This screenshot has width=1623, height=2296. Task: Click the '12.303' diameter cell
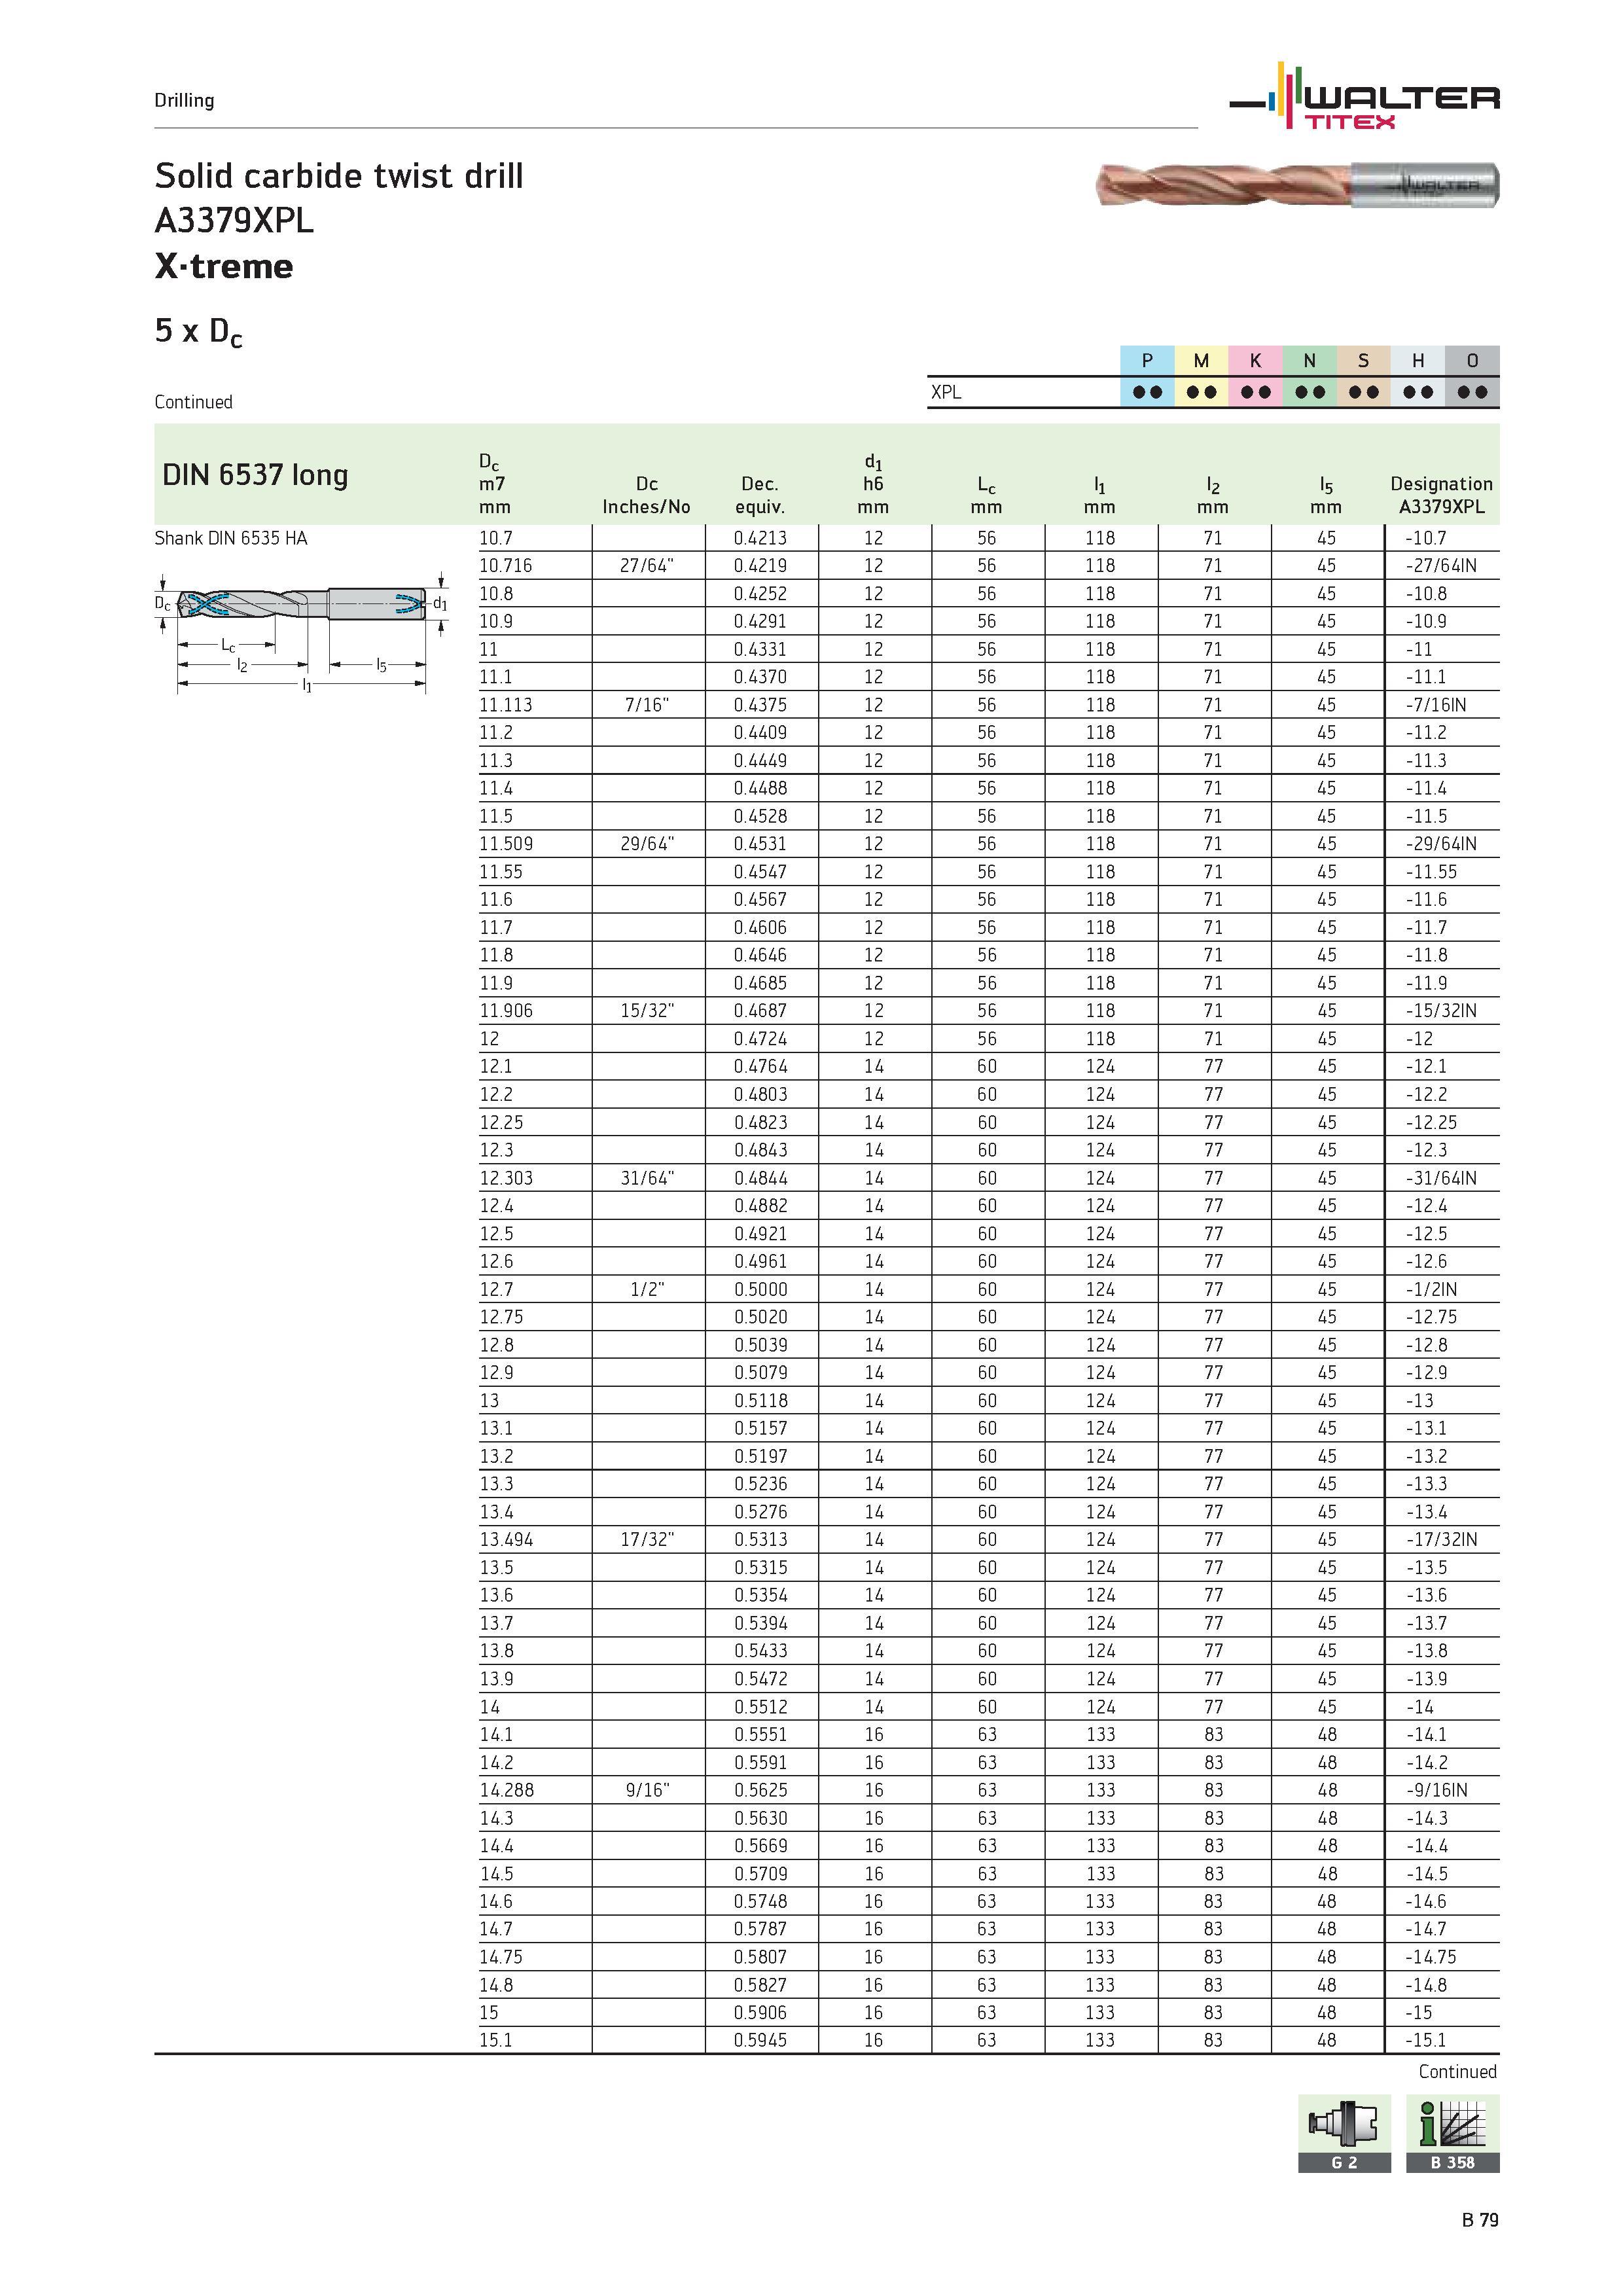point(505,1178)
